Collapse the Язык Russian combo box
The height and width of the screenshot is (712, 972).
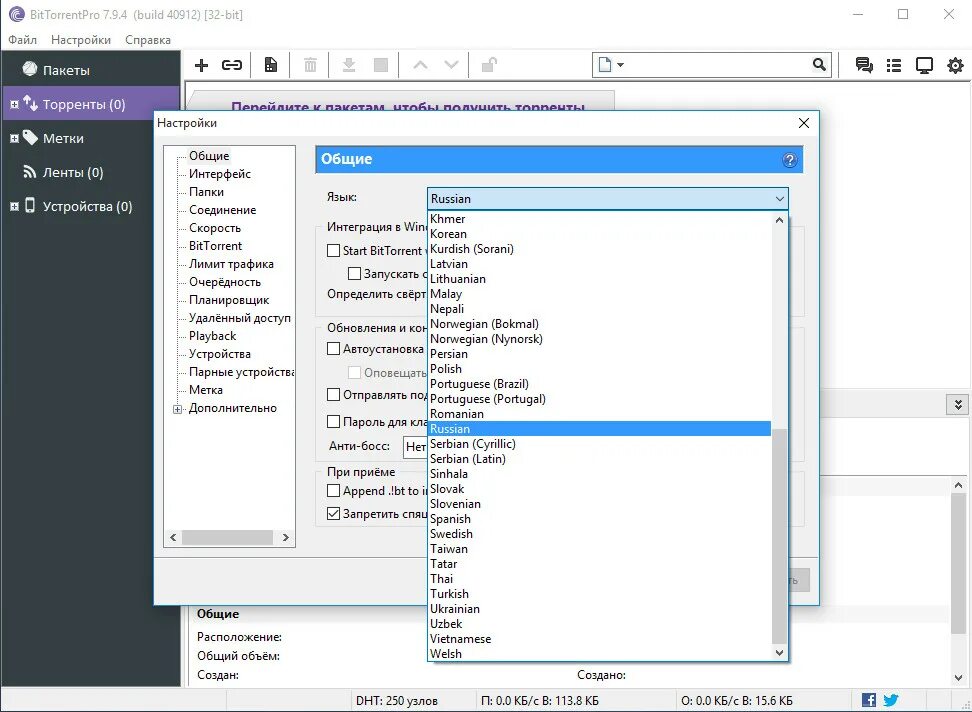click(608, 199)
